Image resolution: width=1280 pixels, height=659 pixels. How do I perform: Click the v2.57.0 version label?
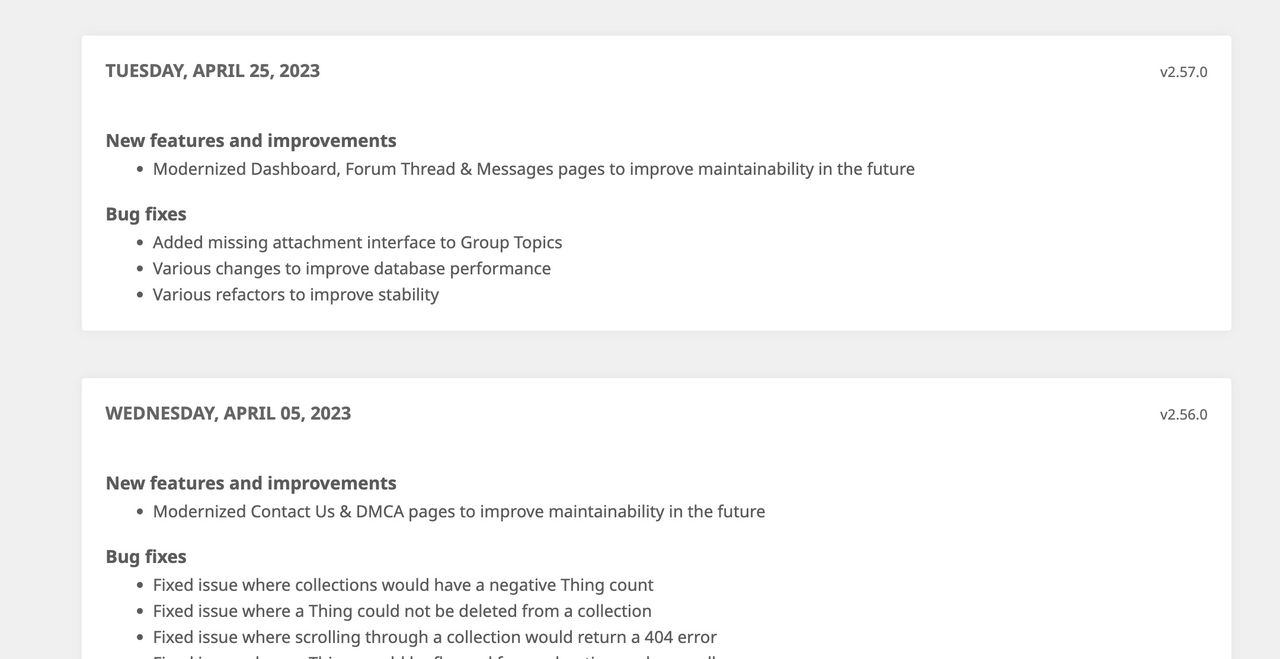click(x=1183, y=72)
